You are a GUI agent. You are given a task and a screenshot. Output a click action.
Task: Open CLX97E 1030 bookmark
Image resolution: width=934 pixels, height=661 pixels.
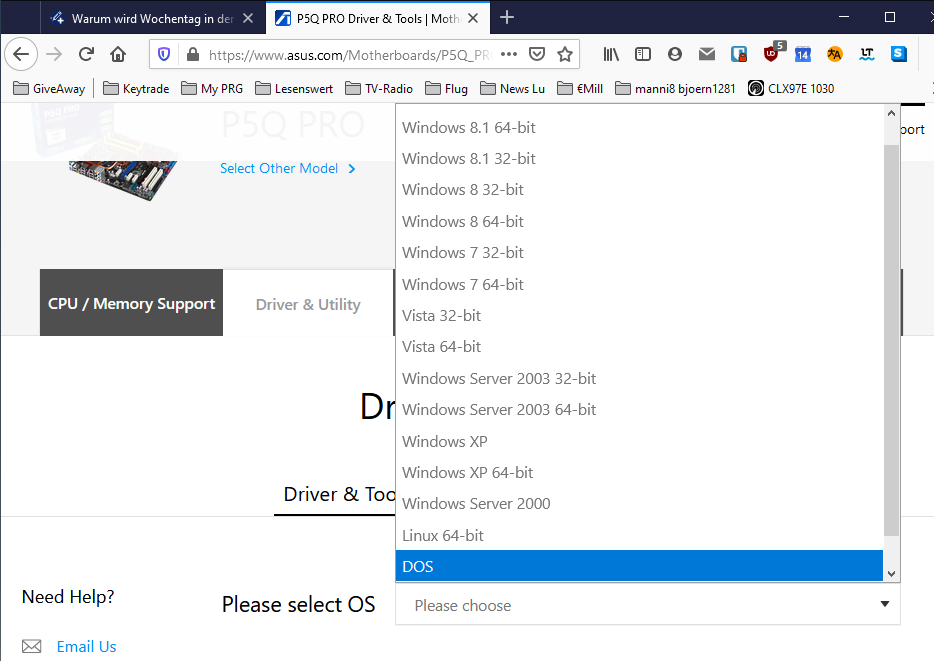tap(791, 89)
